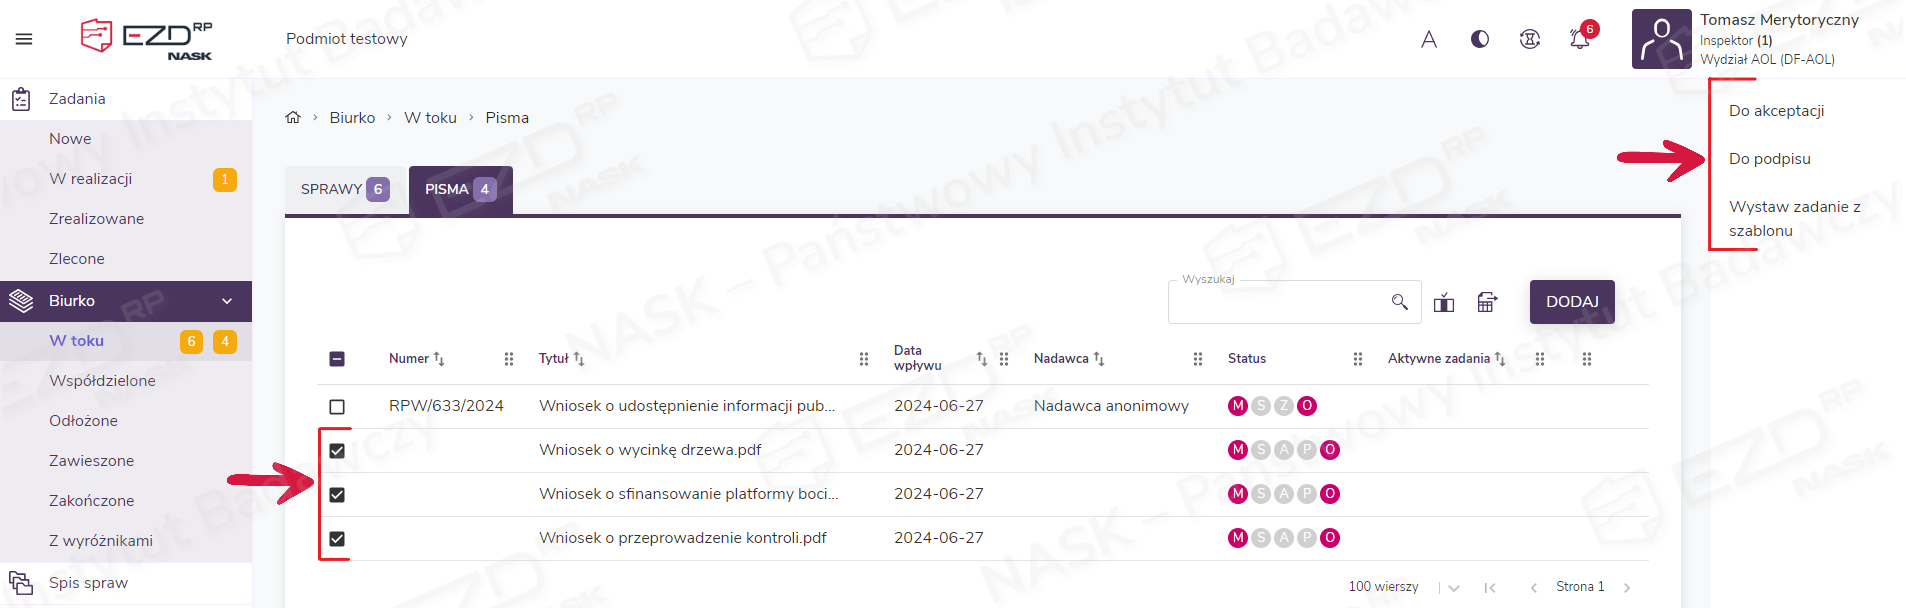Click the user avatar icon
Viewport: 1906px width, 608px height.
click(x=1661, y=40)
